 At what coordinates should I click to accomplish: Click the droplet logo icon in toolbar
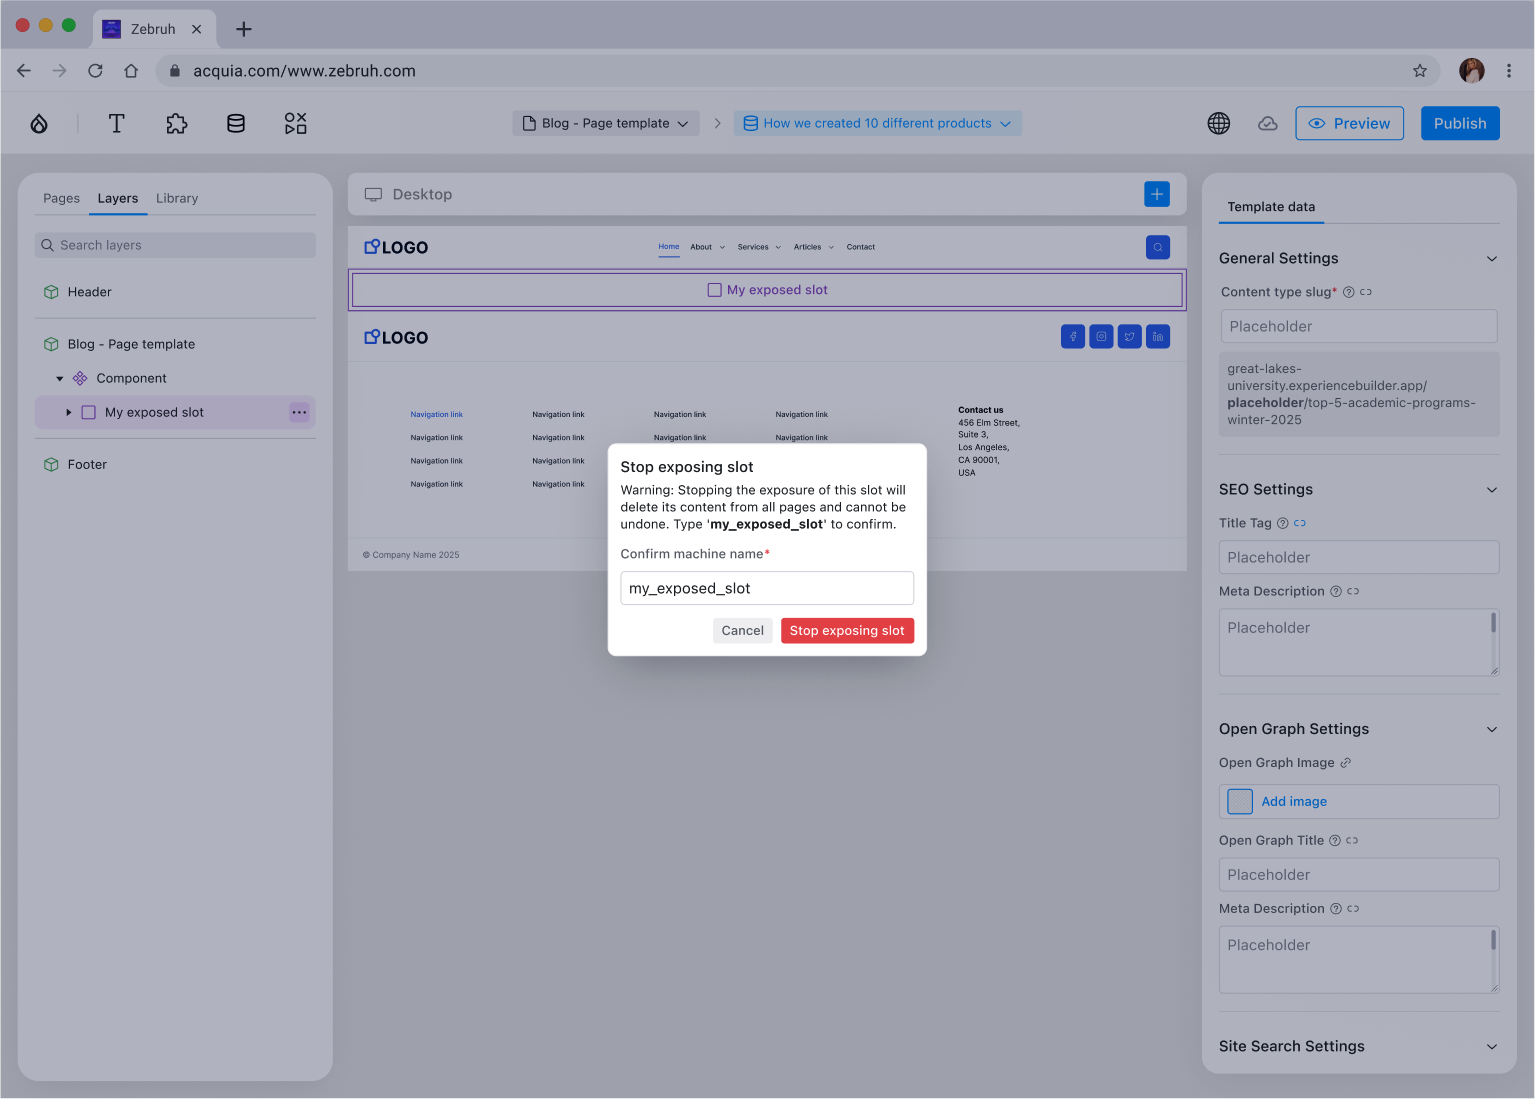[39, 123]
